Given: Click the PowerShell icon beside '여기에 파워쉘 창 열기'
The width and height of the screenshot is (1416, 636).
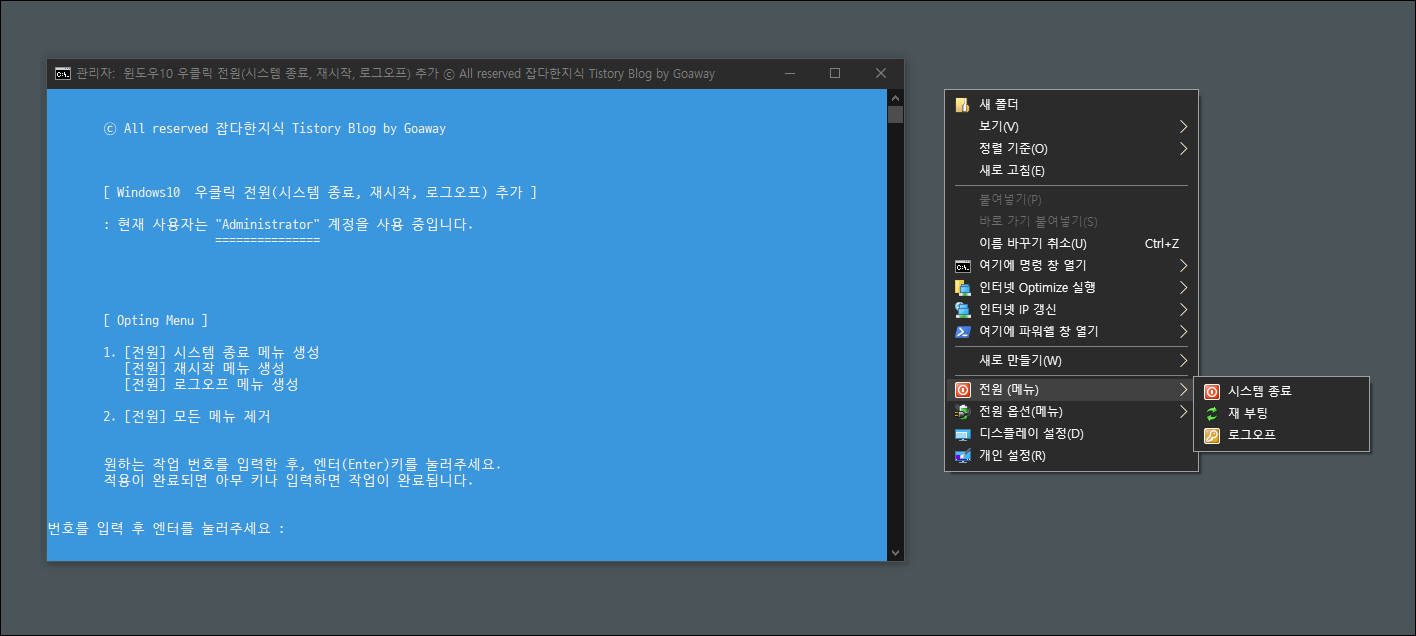Looking at the screenshot, I should pyautogui.click(x=963, y=332).
